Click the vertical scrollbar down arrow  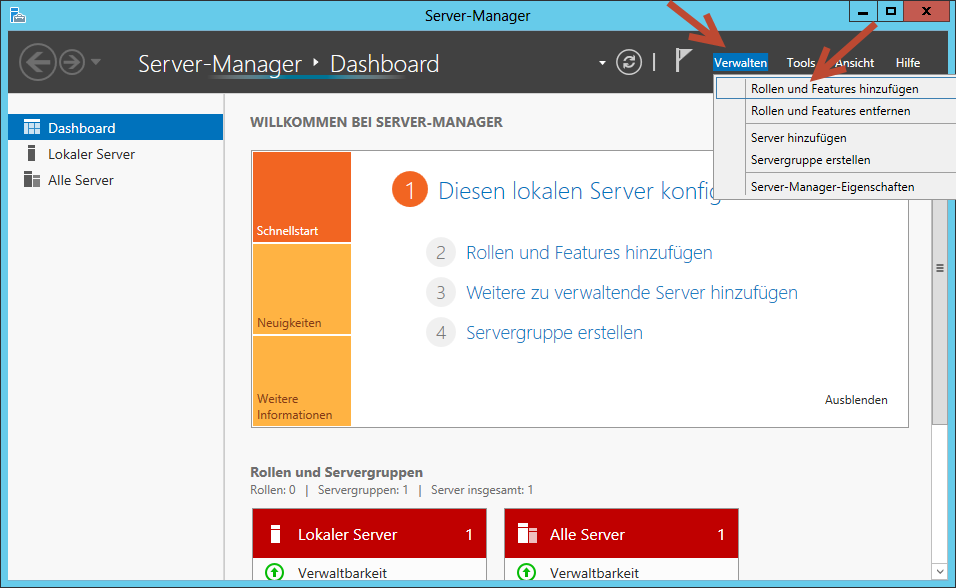coord(940,572)
